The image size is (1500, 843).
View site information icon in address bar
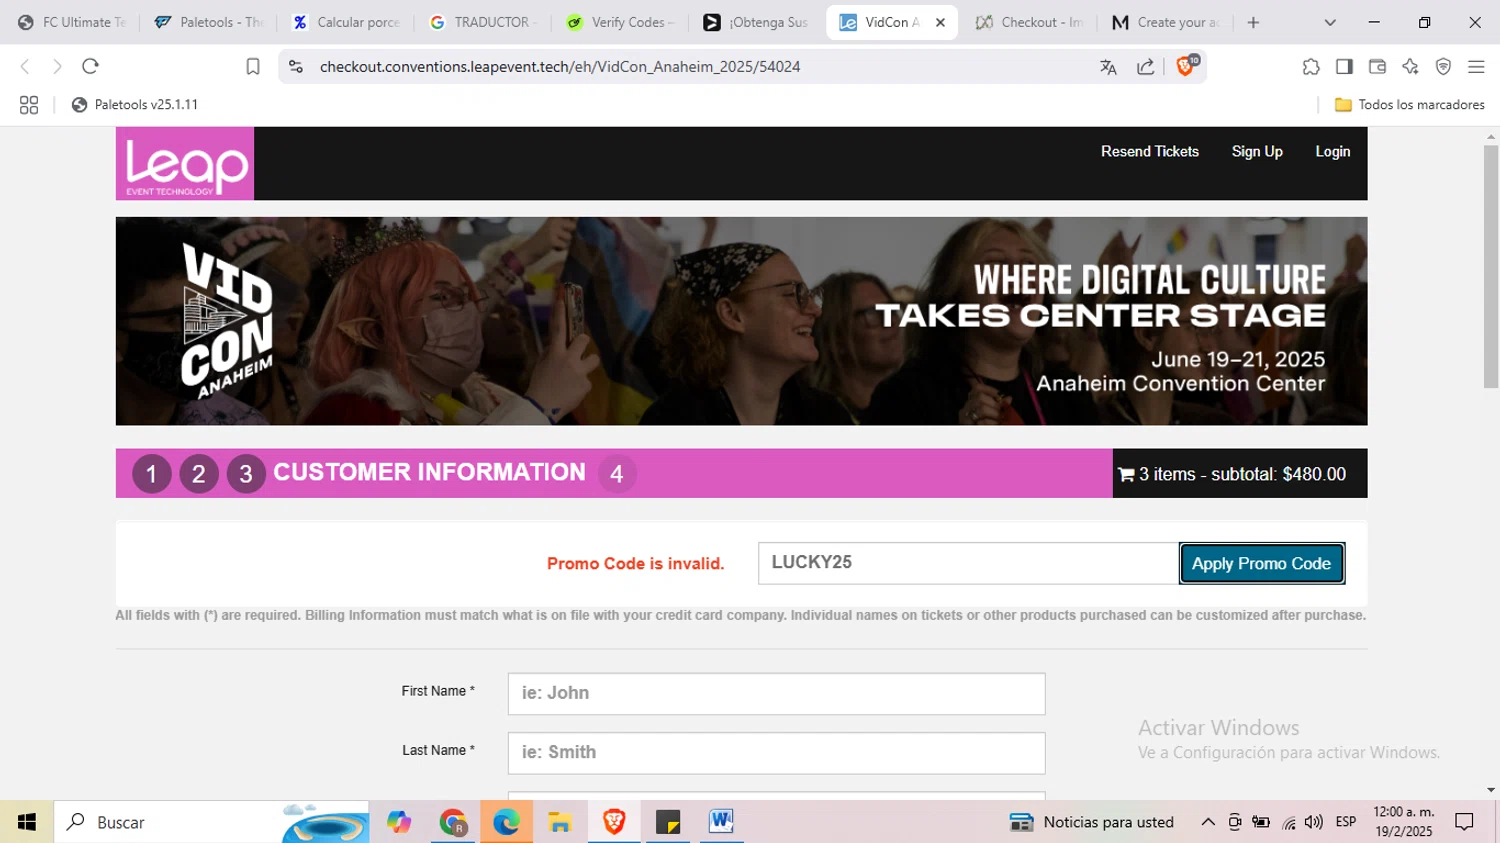point(296,66)
